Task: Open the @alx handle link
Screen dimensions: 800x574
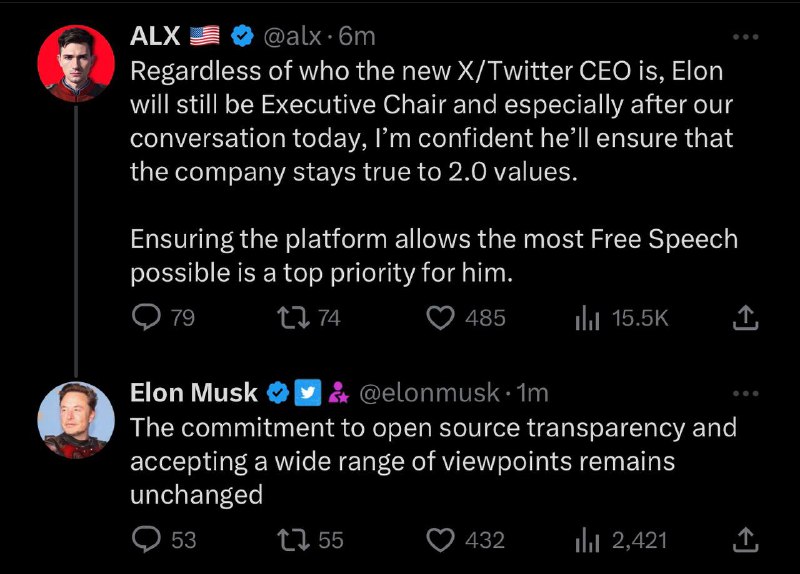Action: pos(292,37)
